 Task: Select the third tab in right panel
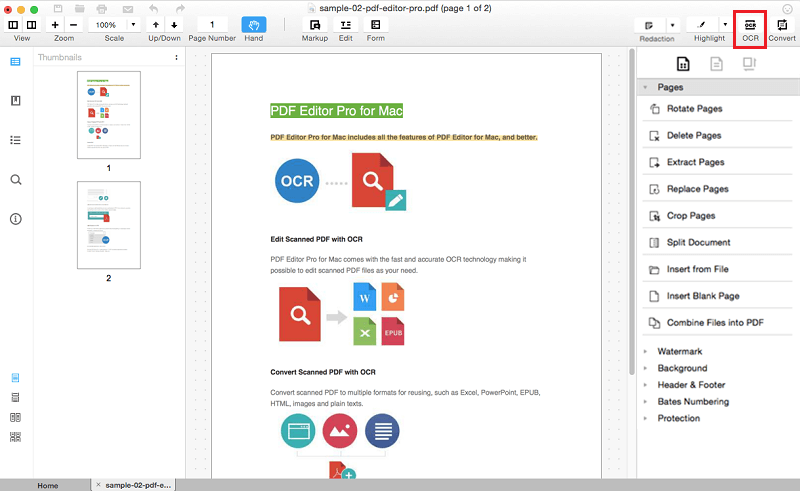(749, 64)
